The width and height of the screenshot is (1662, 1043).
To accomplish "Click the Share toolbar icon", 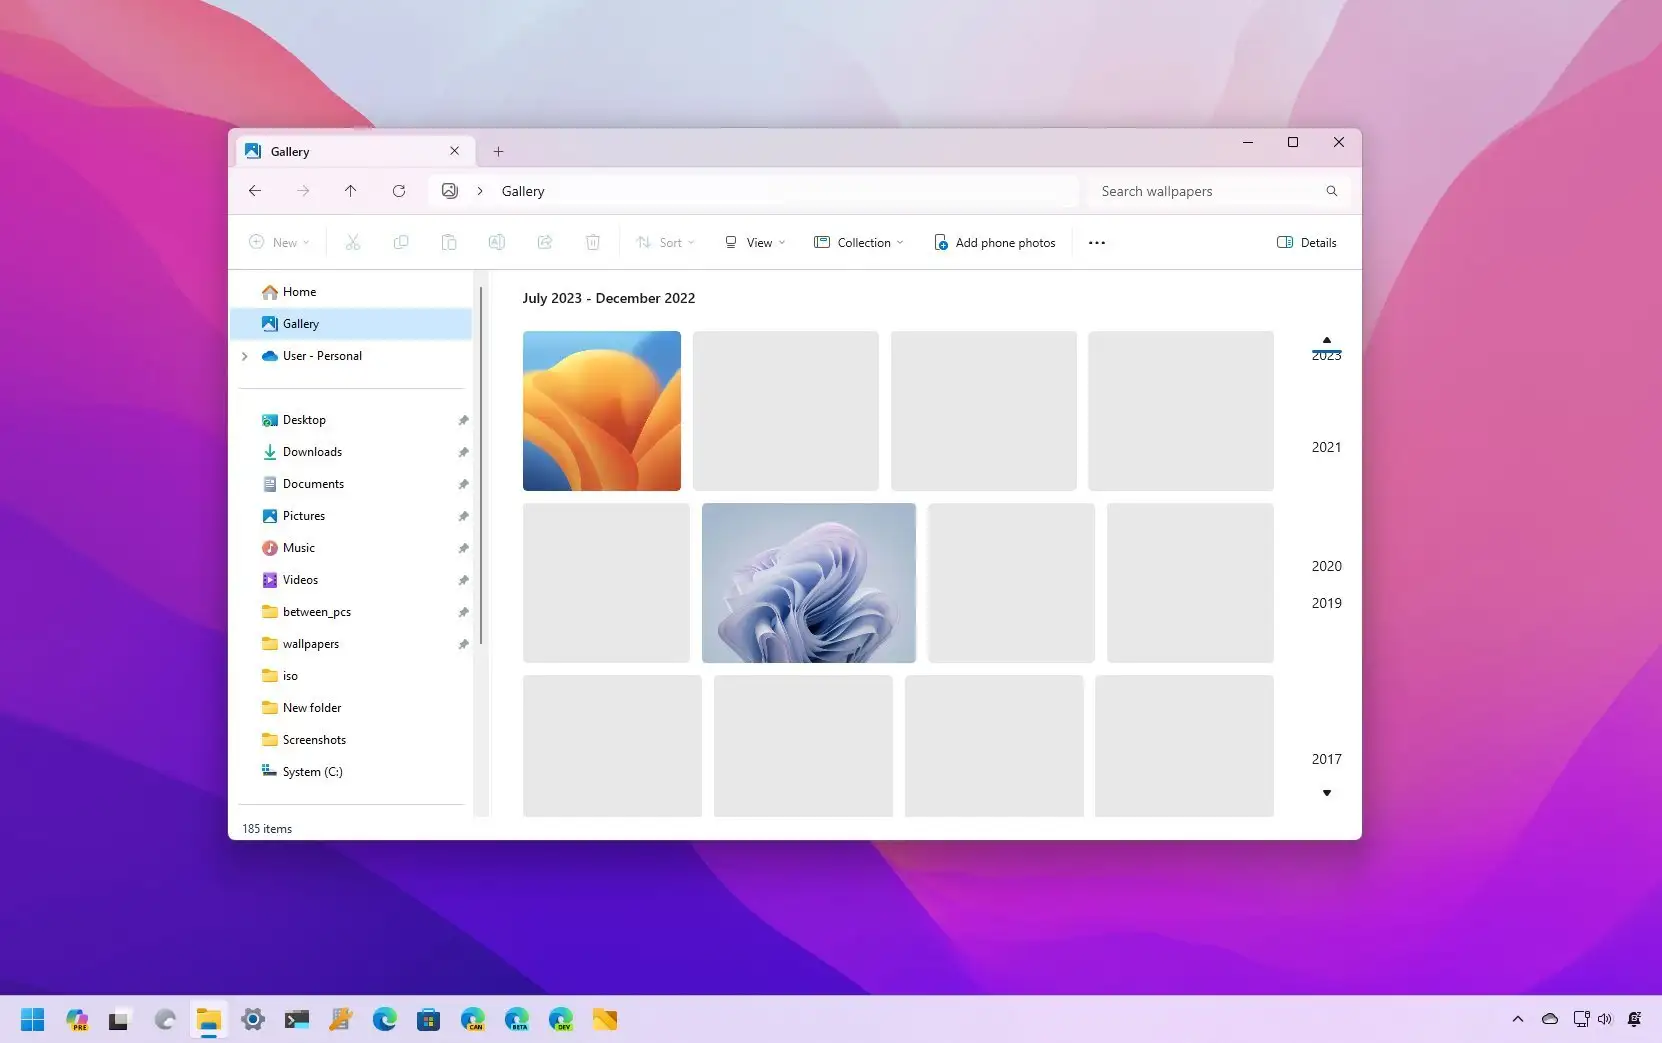I will coord(545,242).
